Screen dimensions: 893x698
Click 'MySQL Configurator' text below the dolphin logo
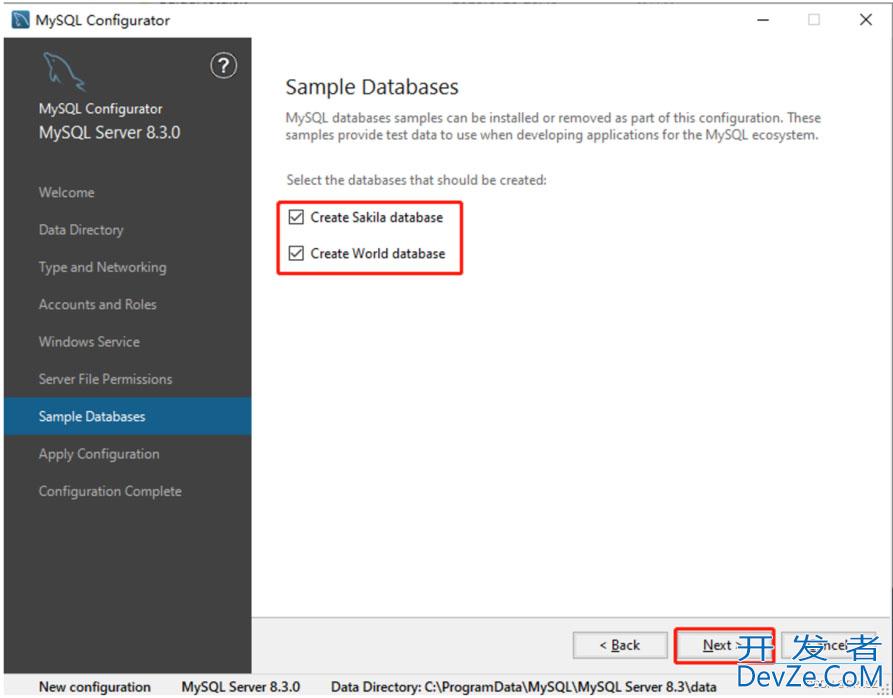click(x=100, y=108)
